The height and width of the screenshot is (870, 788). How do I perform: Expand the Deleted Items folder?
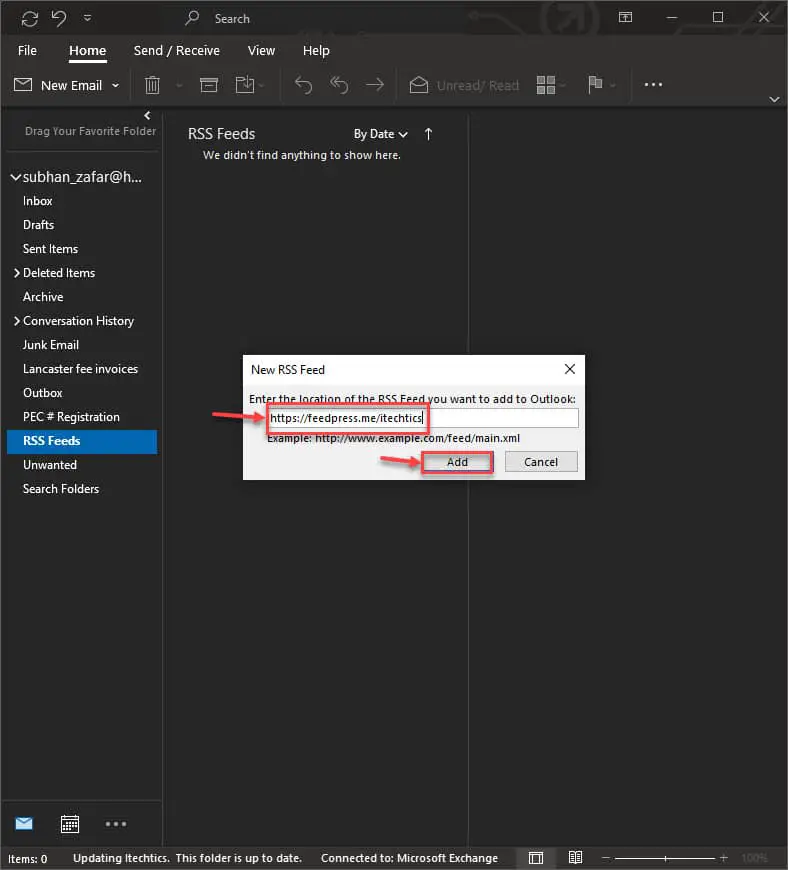(x=17, y=272)
